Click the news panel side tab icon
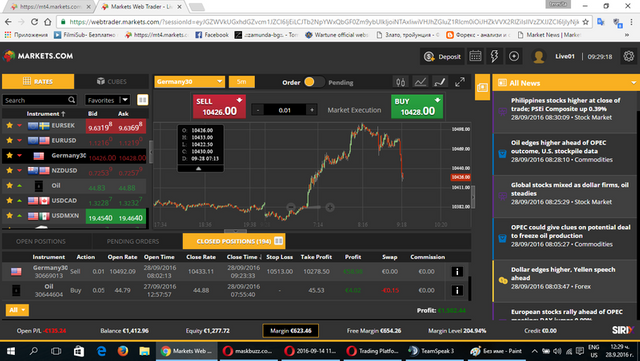Image resolution: width=640 pixels, height=361 pixels. pos(482,87)
